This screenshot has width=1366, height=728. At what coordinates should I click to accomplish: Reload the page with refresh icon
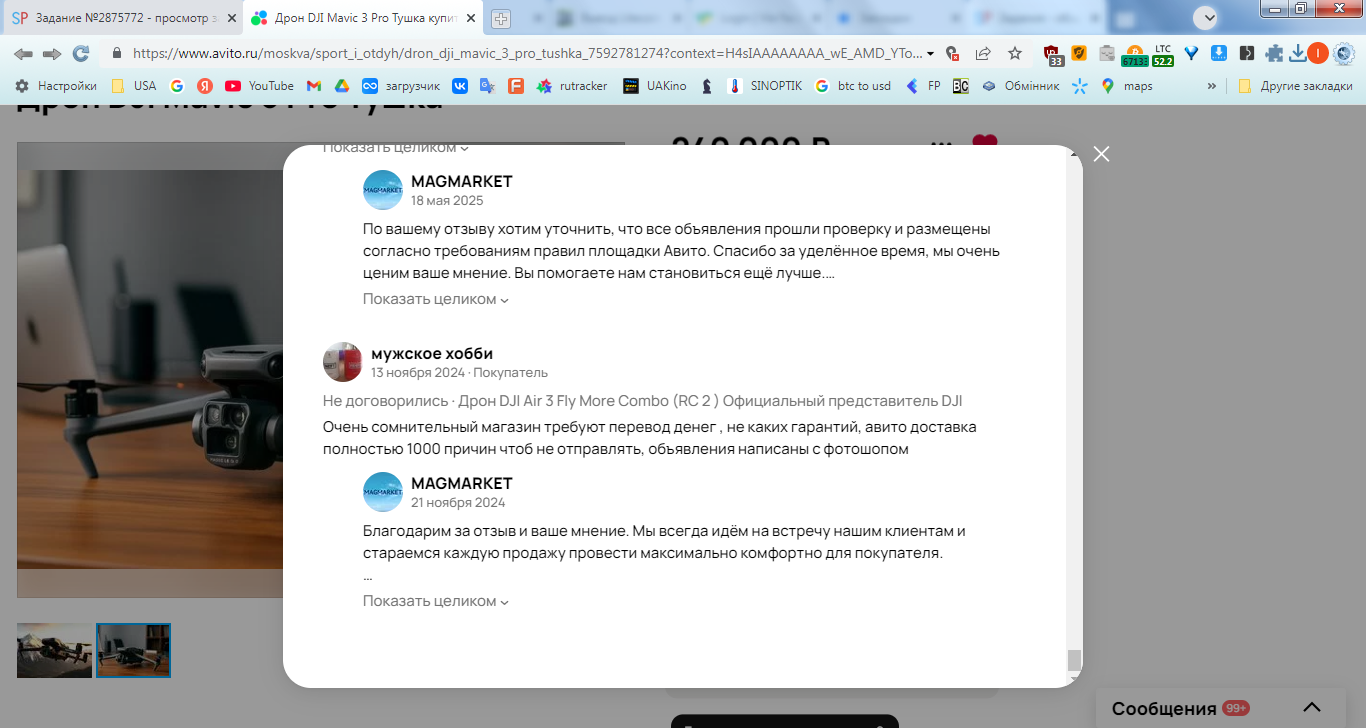click(x=81, y=54)
